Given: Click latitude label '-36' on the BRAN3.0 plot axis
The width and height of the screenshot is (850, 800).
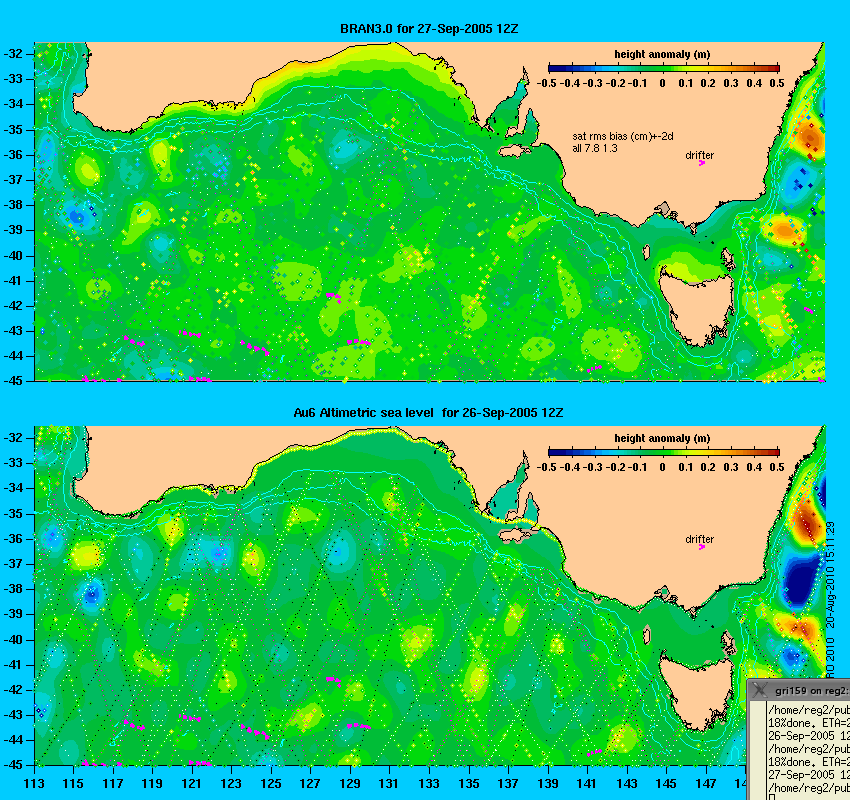Looking at the screenshot, I should 13,155.
